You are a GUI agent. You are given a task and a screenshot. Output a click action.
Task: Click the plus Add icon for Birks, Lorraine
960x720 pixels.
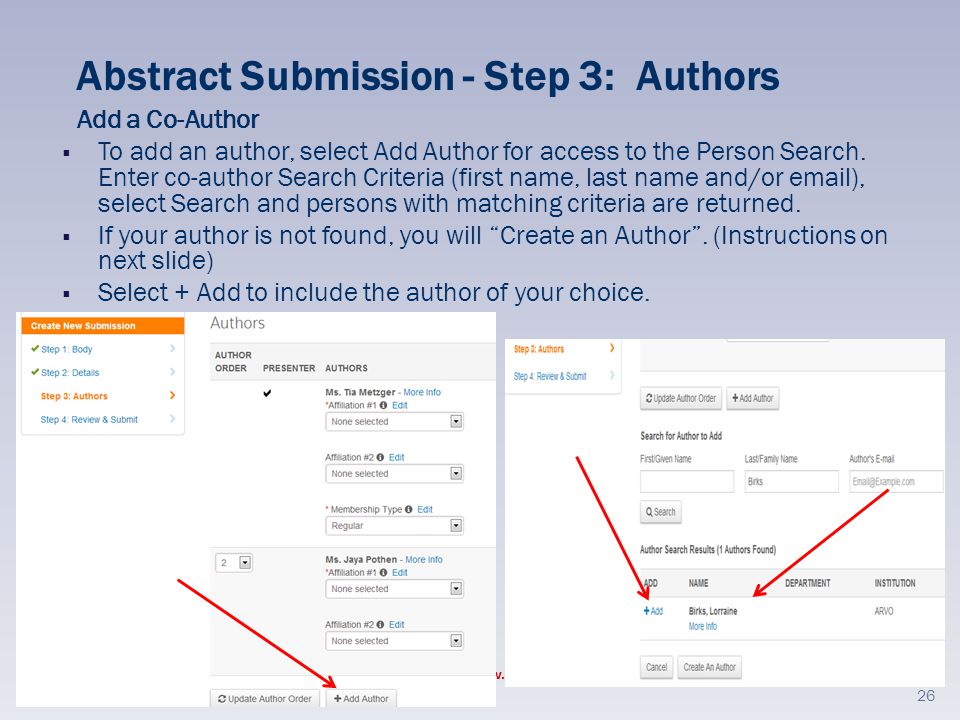coord(653,611)
